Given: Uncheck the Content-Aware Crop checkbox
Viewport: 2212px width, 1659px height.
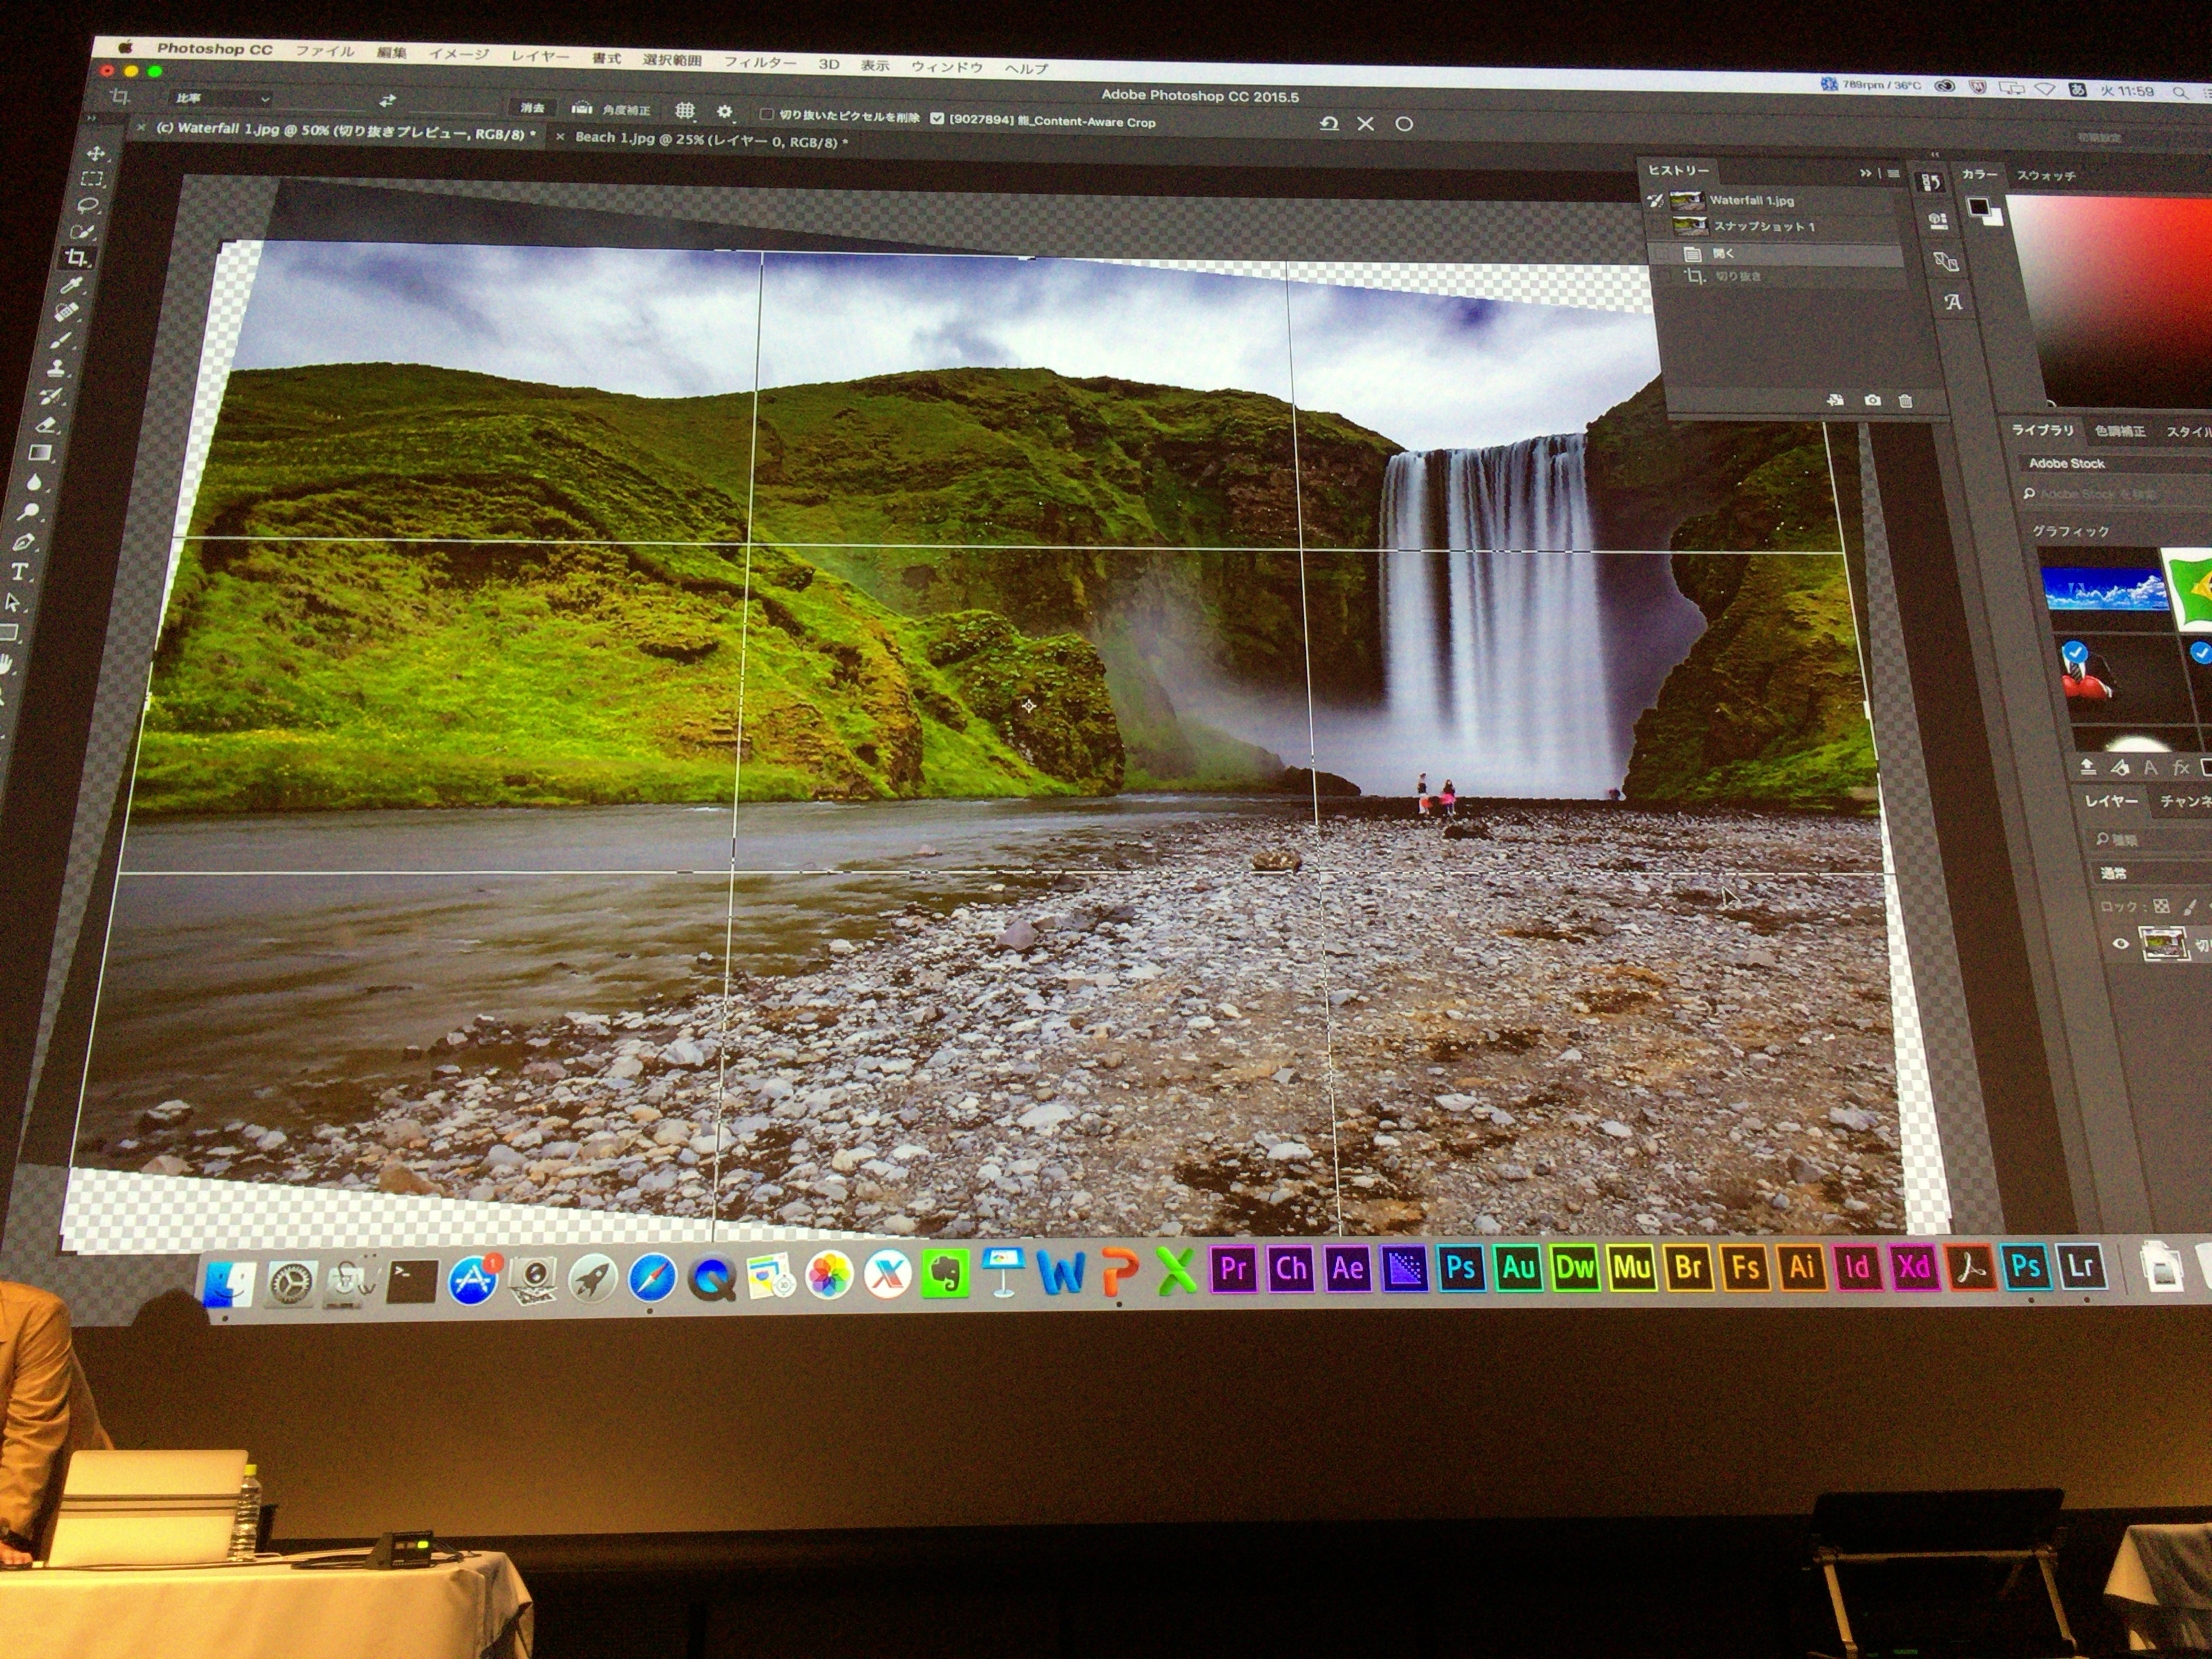Looking at the screenshot, I should coord(937,119).
